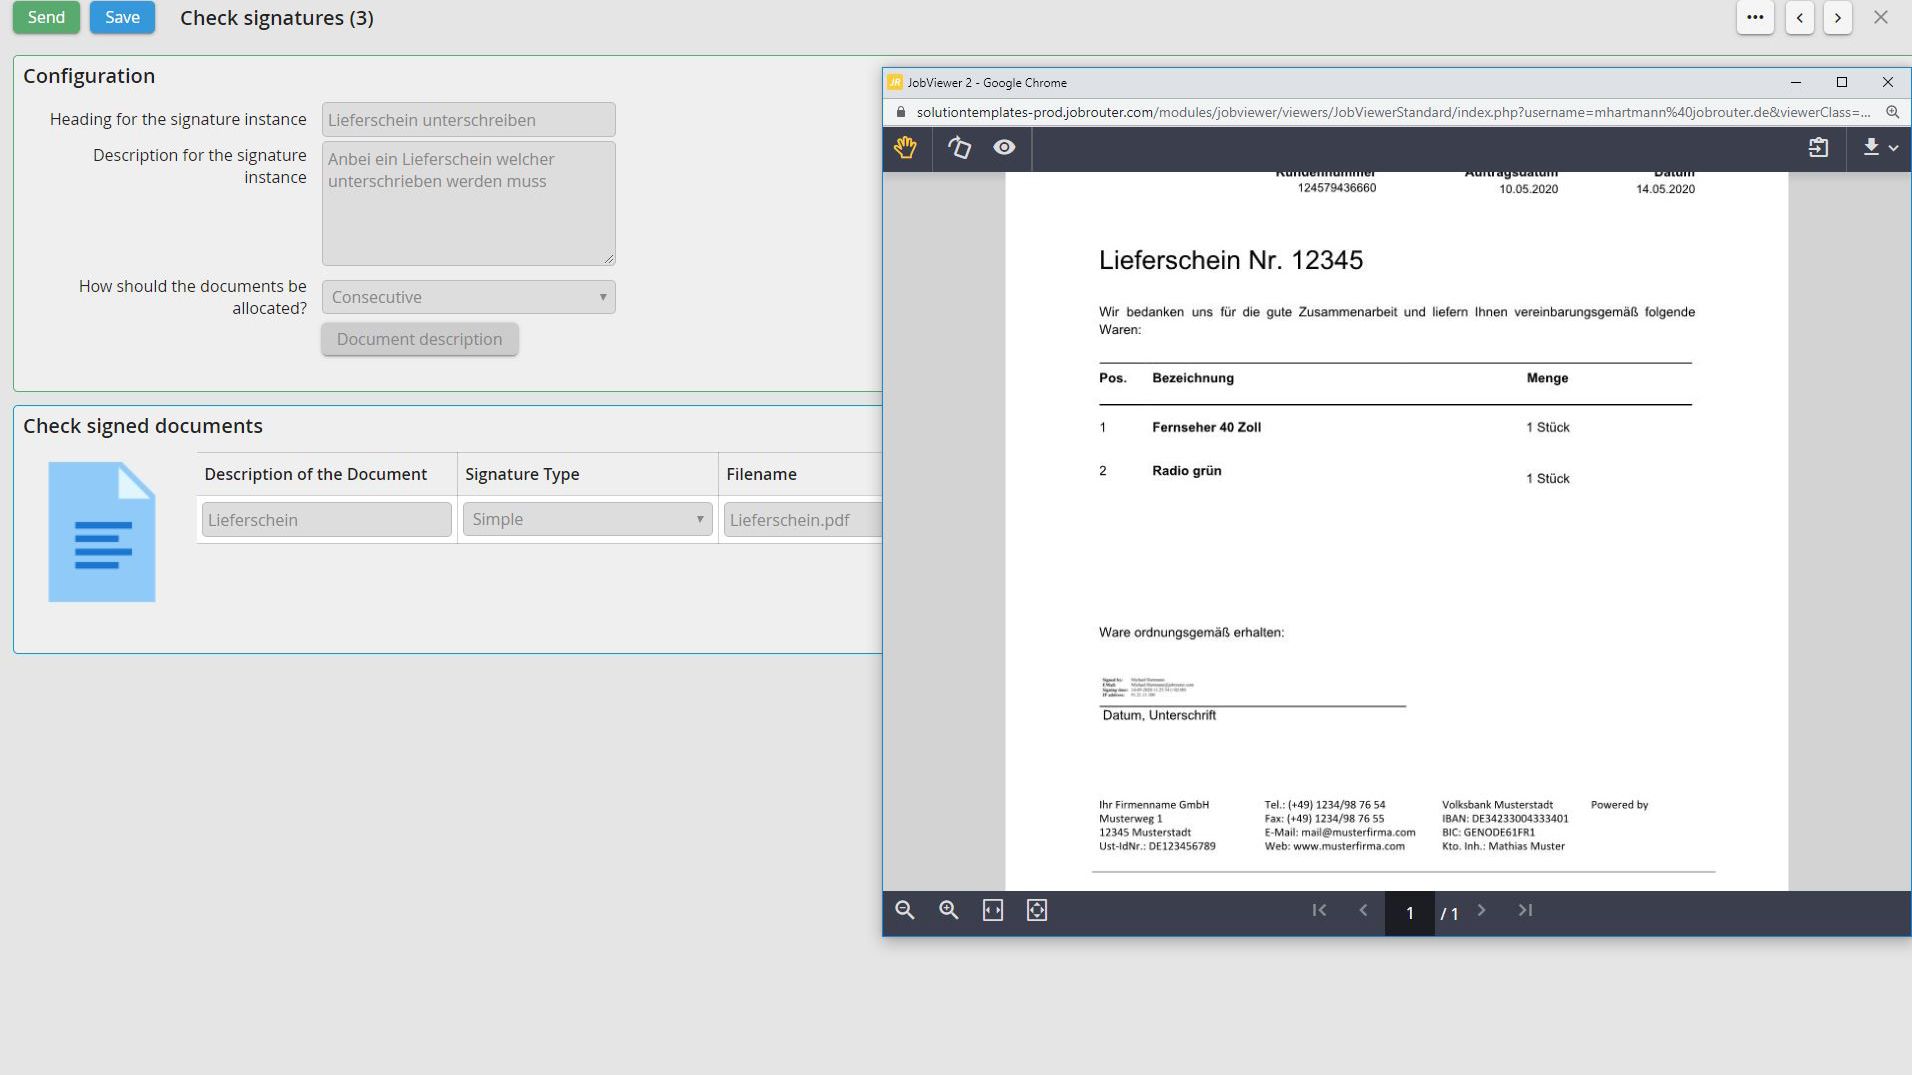Open the document allocation Consecutive dropdown
The image size is (1912, 1075).
(x=468, y=297)
